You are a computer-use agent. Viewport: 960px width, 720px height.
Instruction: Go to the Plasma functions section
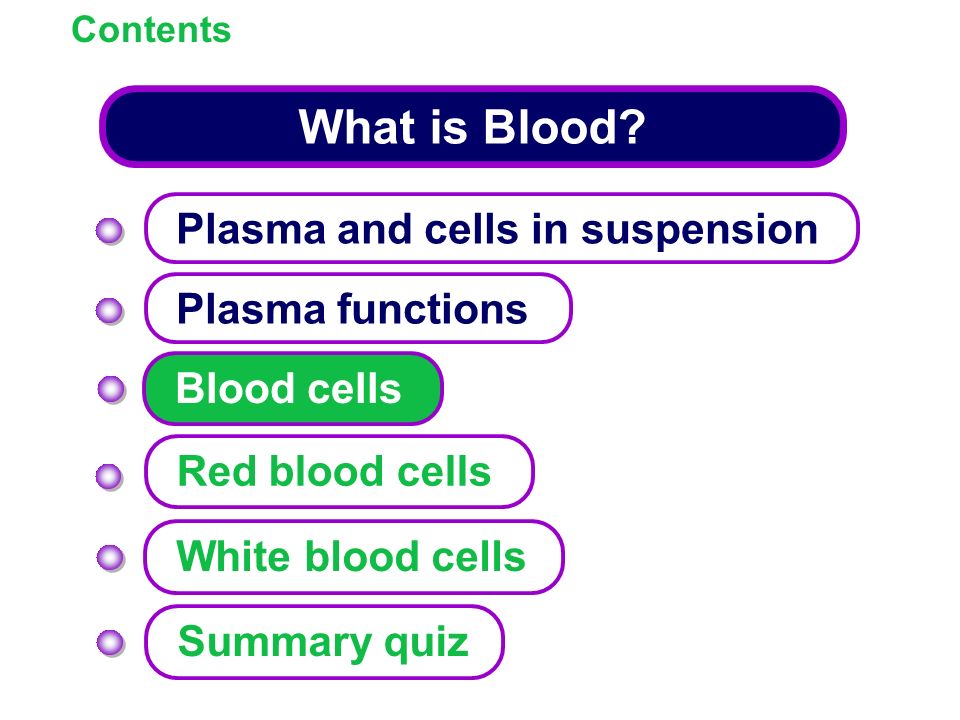tap(358, 308)
